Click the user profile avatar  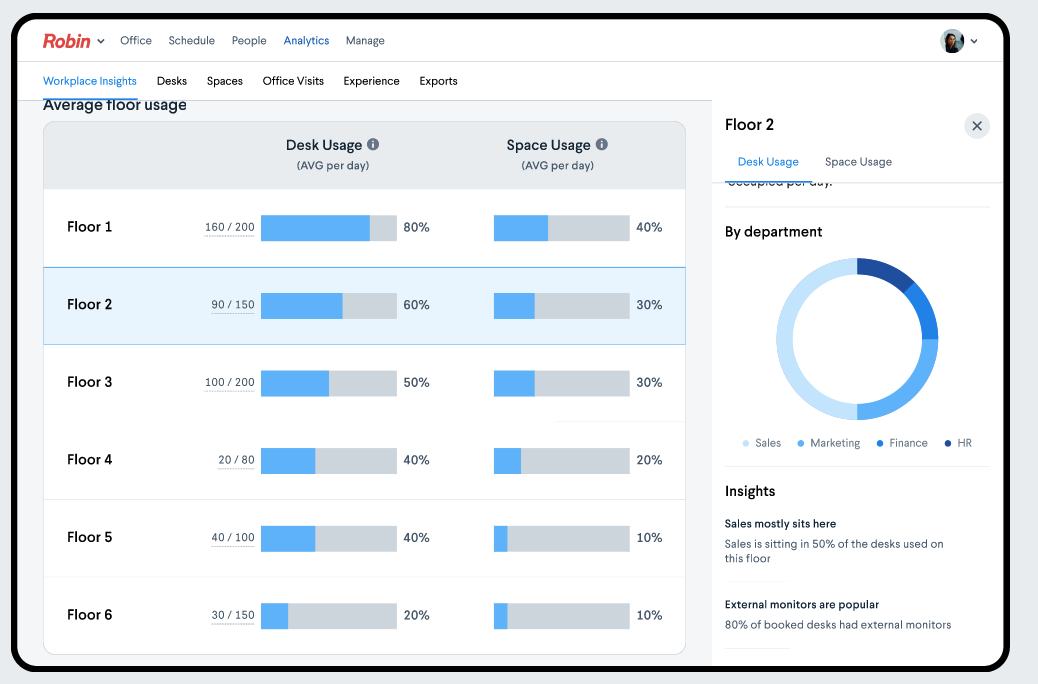point(952,41)
